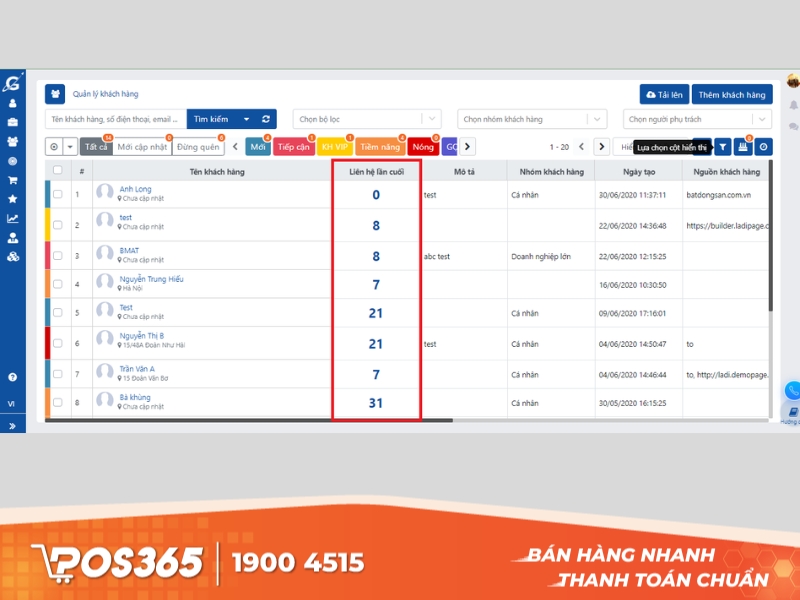The width and height of the screenshot is (800, 600).
Task: Switch to the Mới cập nhật tab
Action: pyautogui.click(x=142, y=147)
